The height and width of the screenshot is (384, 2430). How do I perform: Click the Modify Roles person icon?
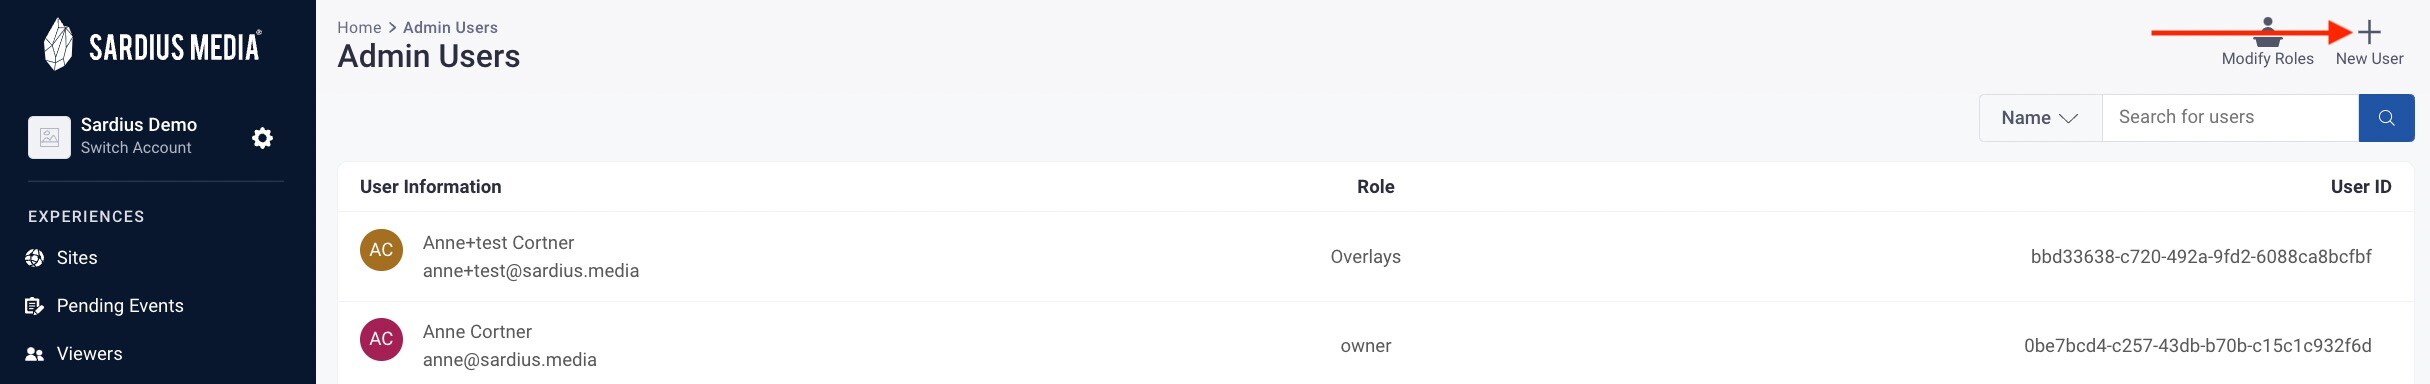click(2267, 32)
